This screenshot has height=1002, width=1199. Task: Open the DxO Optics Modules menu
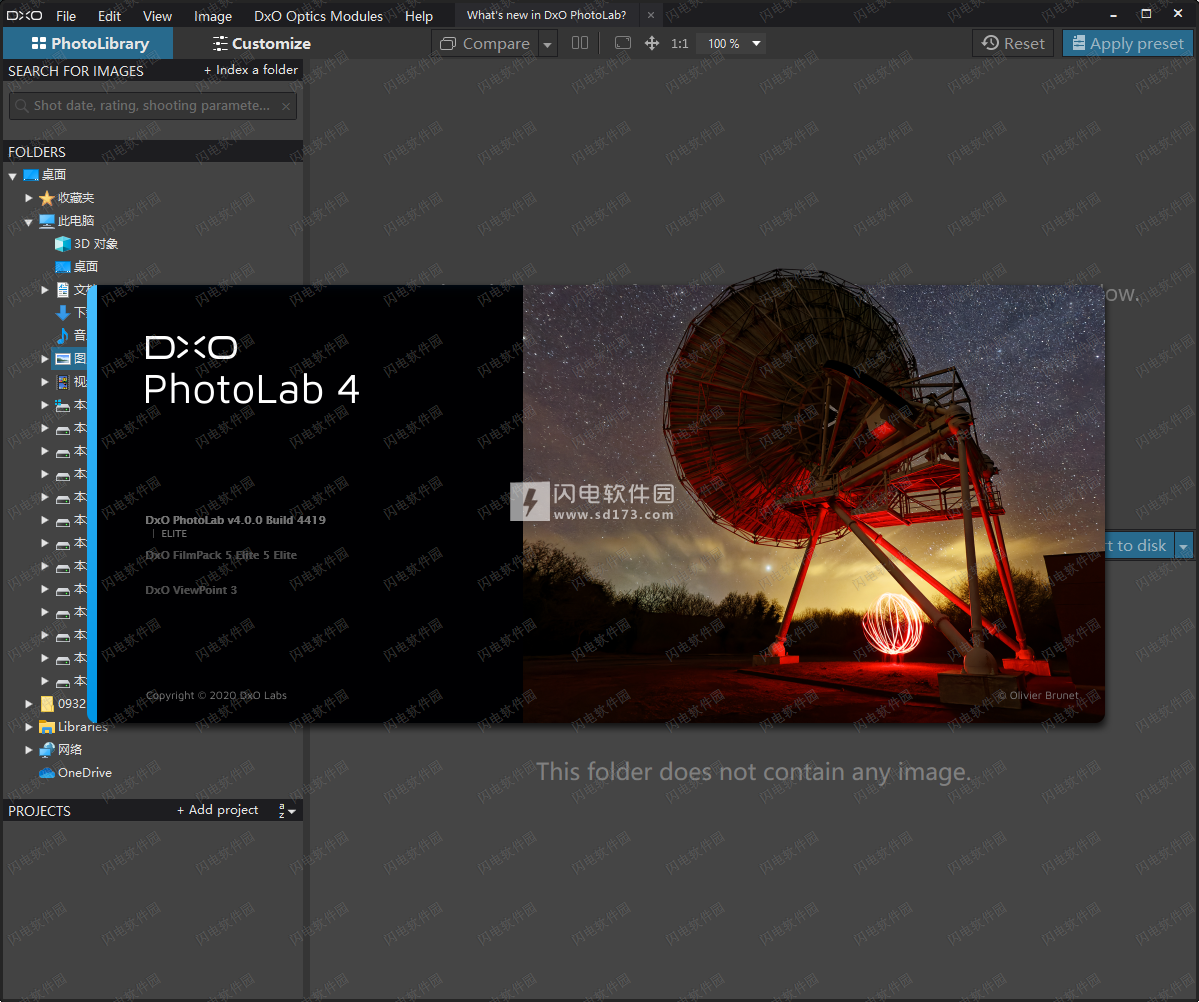pos(318,15)
